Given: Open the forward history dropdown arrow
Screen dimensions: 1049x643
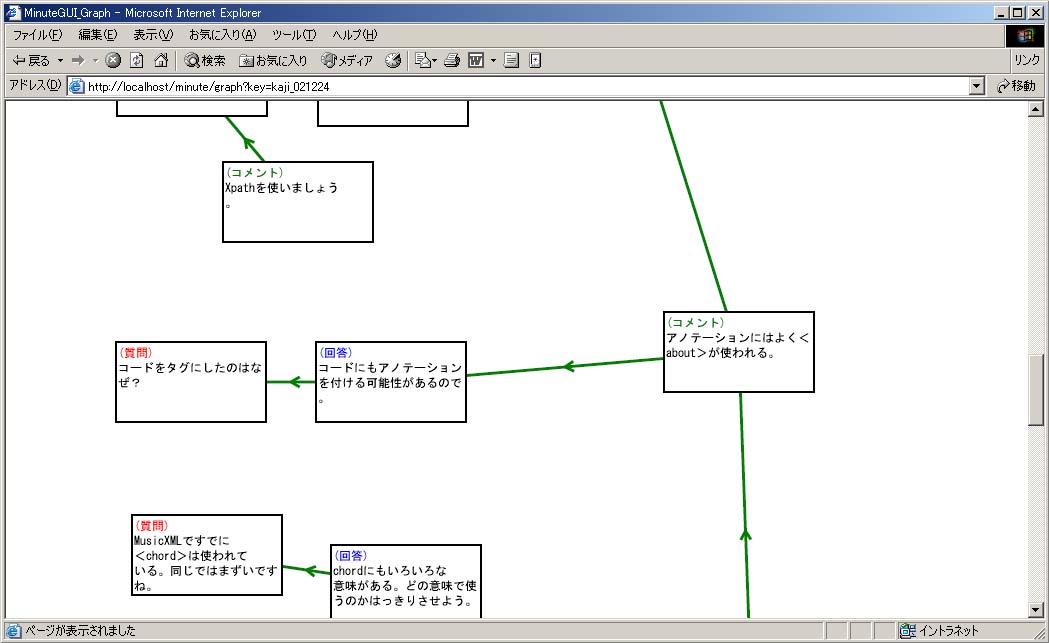Looking at the screenshot, I should tap(95, 61).
